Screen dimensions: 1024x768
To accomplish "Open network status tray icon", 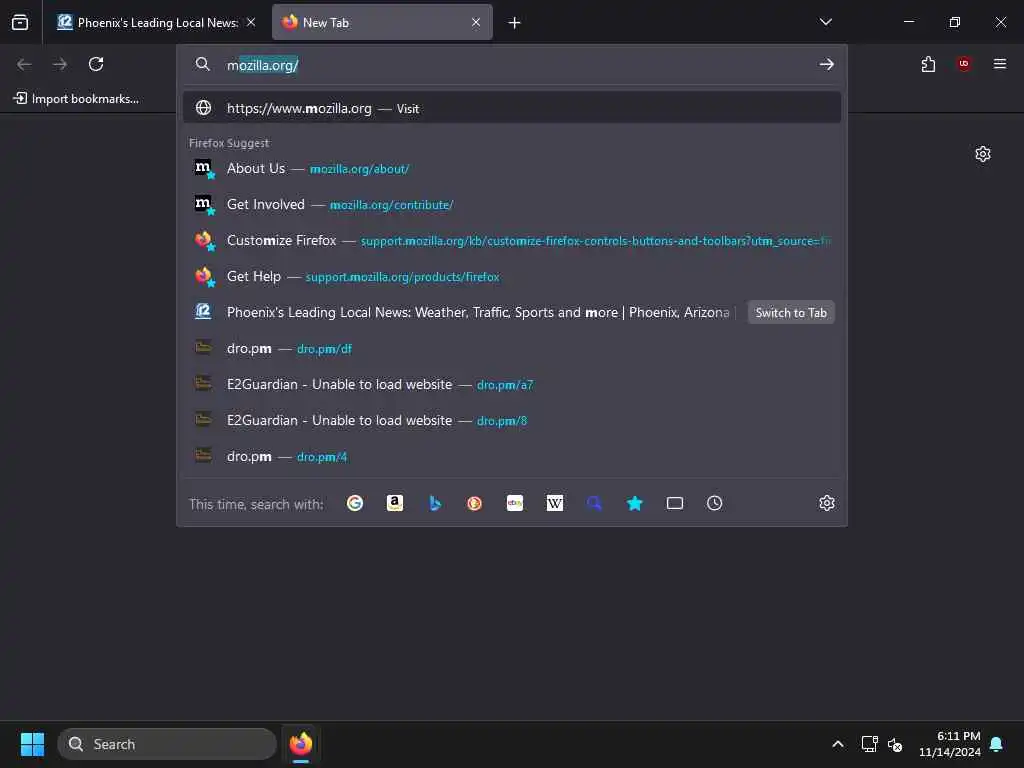I will [x=869, y=744].
